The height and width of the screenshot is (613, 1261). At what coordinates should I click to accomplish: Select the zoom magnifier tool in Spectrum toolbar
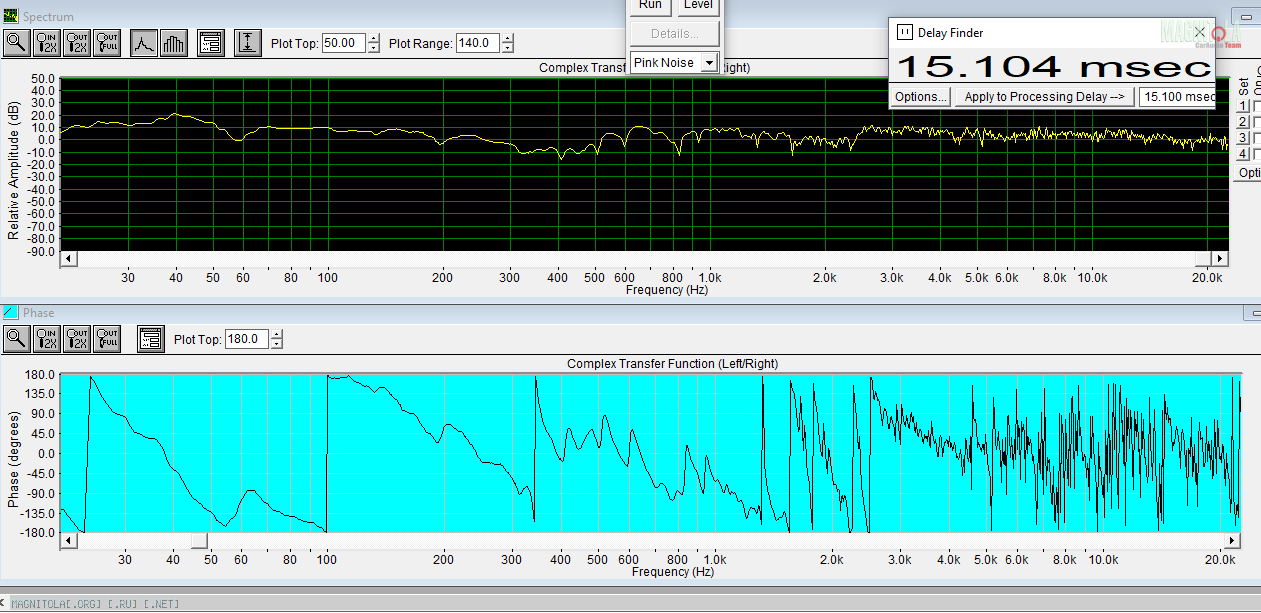click(17, 43)
